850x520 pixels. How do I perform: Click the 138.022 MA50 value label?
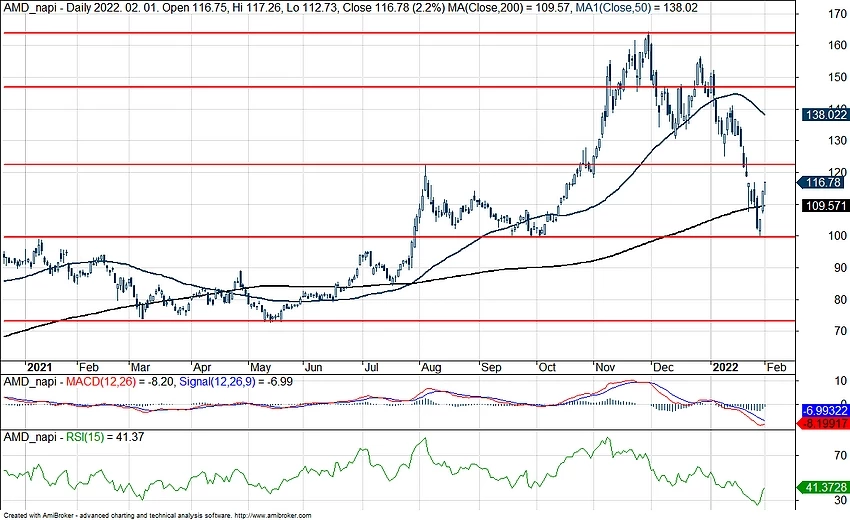825,115
